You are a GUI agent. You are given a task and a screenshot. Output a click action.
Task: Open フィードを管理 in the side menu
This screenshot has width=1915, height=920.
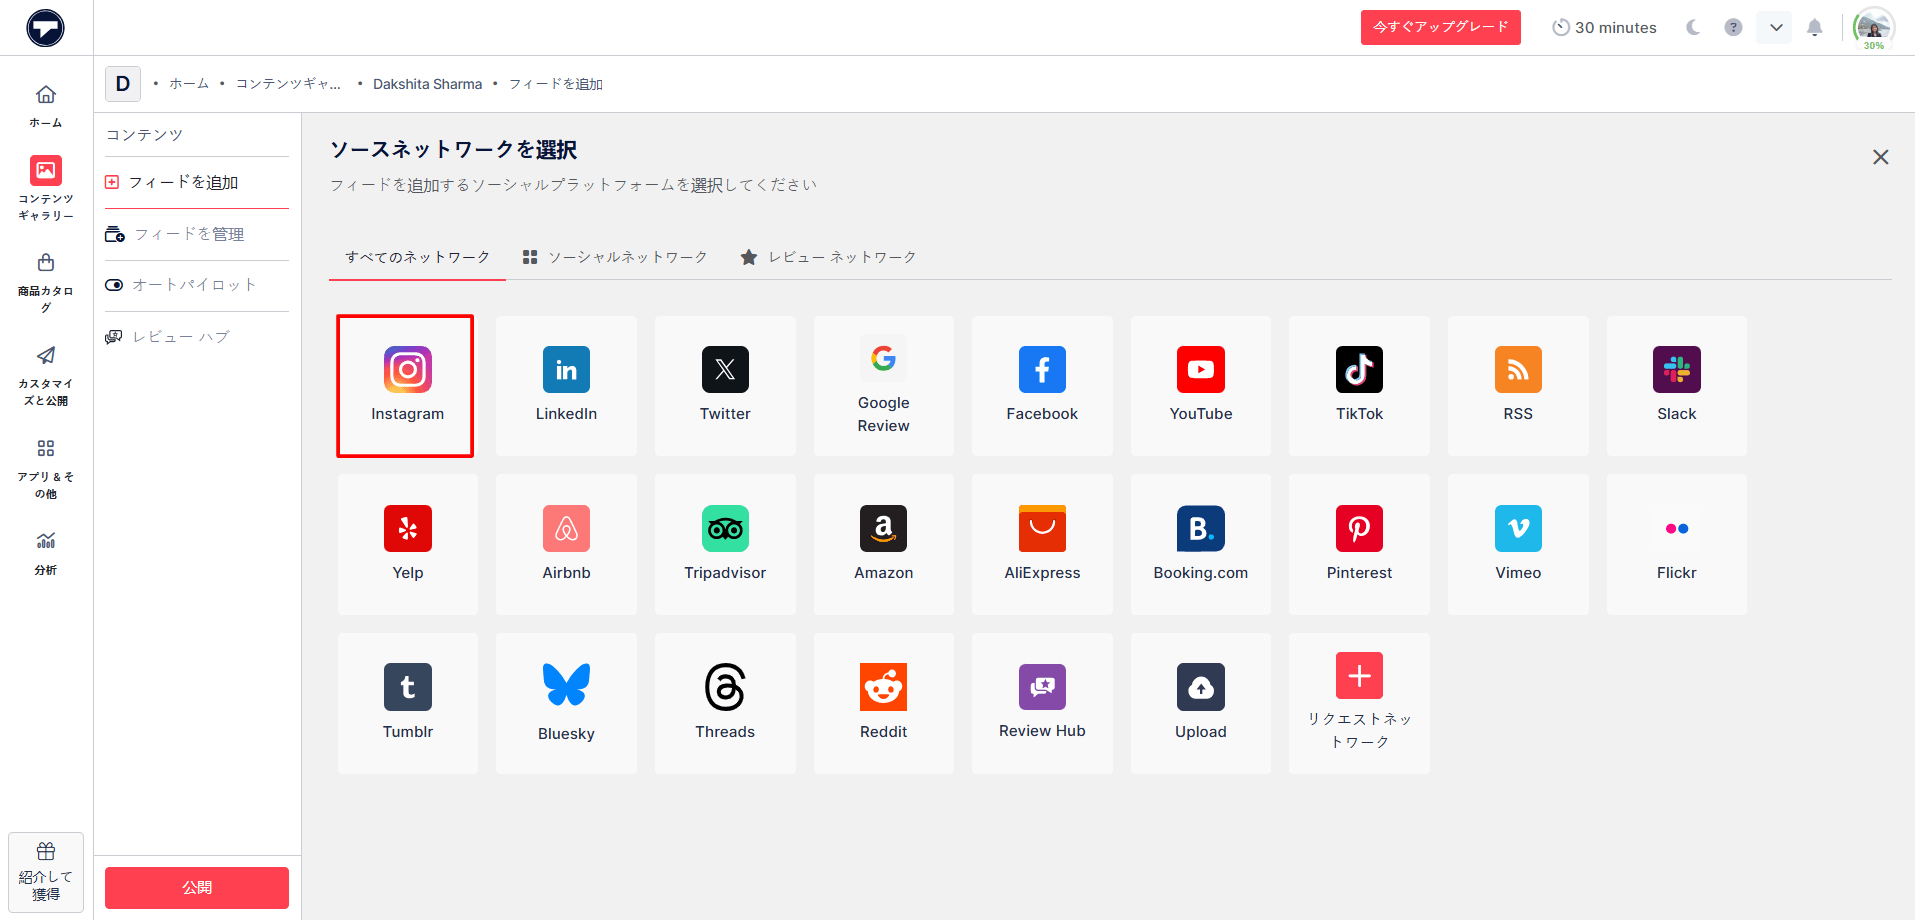197,234
